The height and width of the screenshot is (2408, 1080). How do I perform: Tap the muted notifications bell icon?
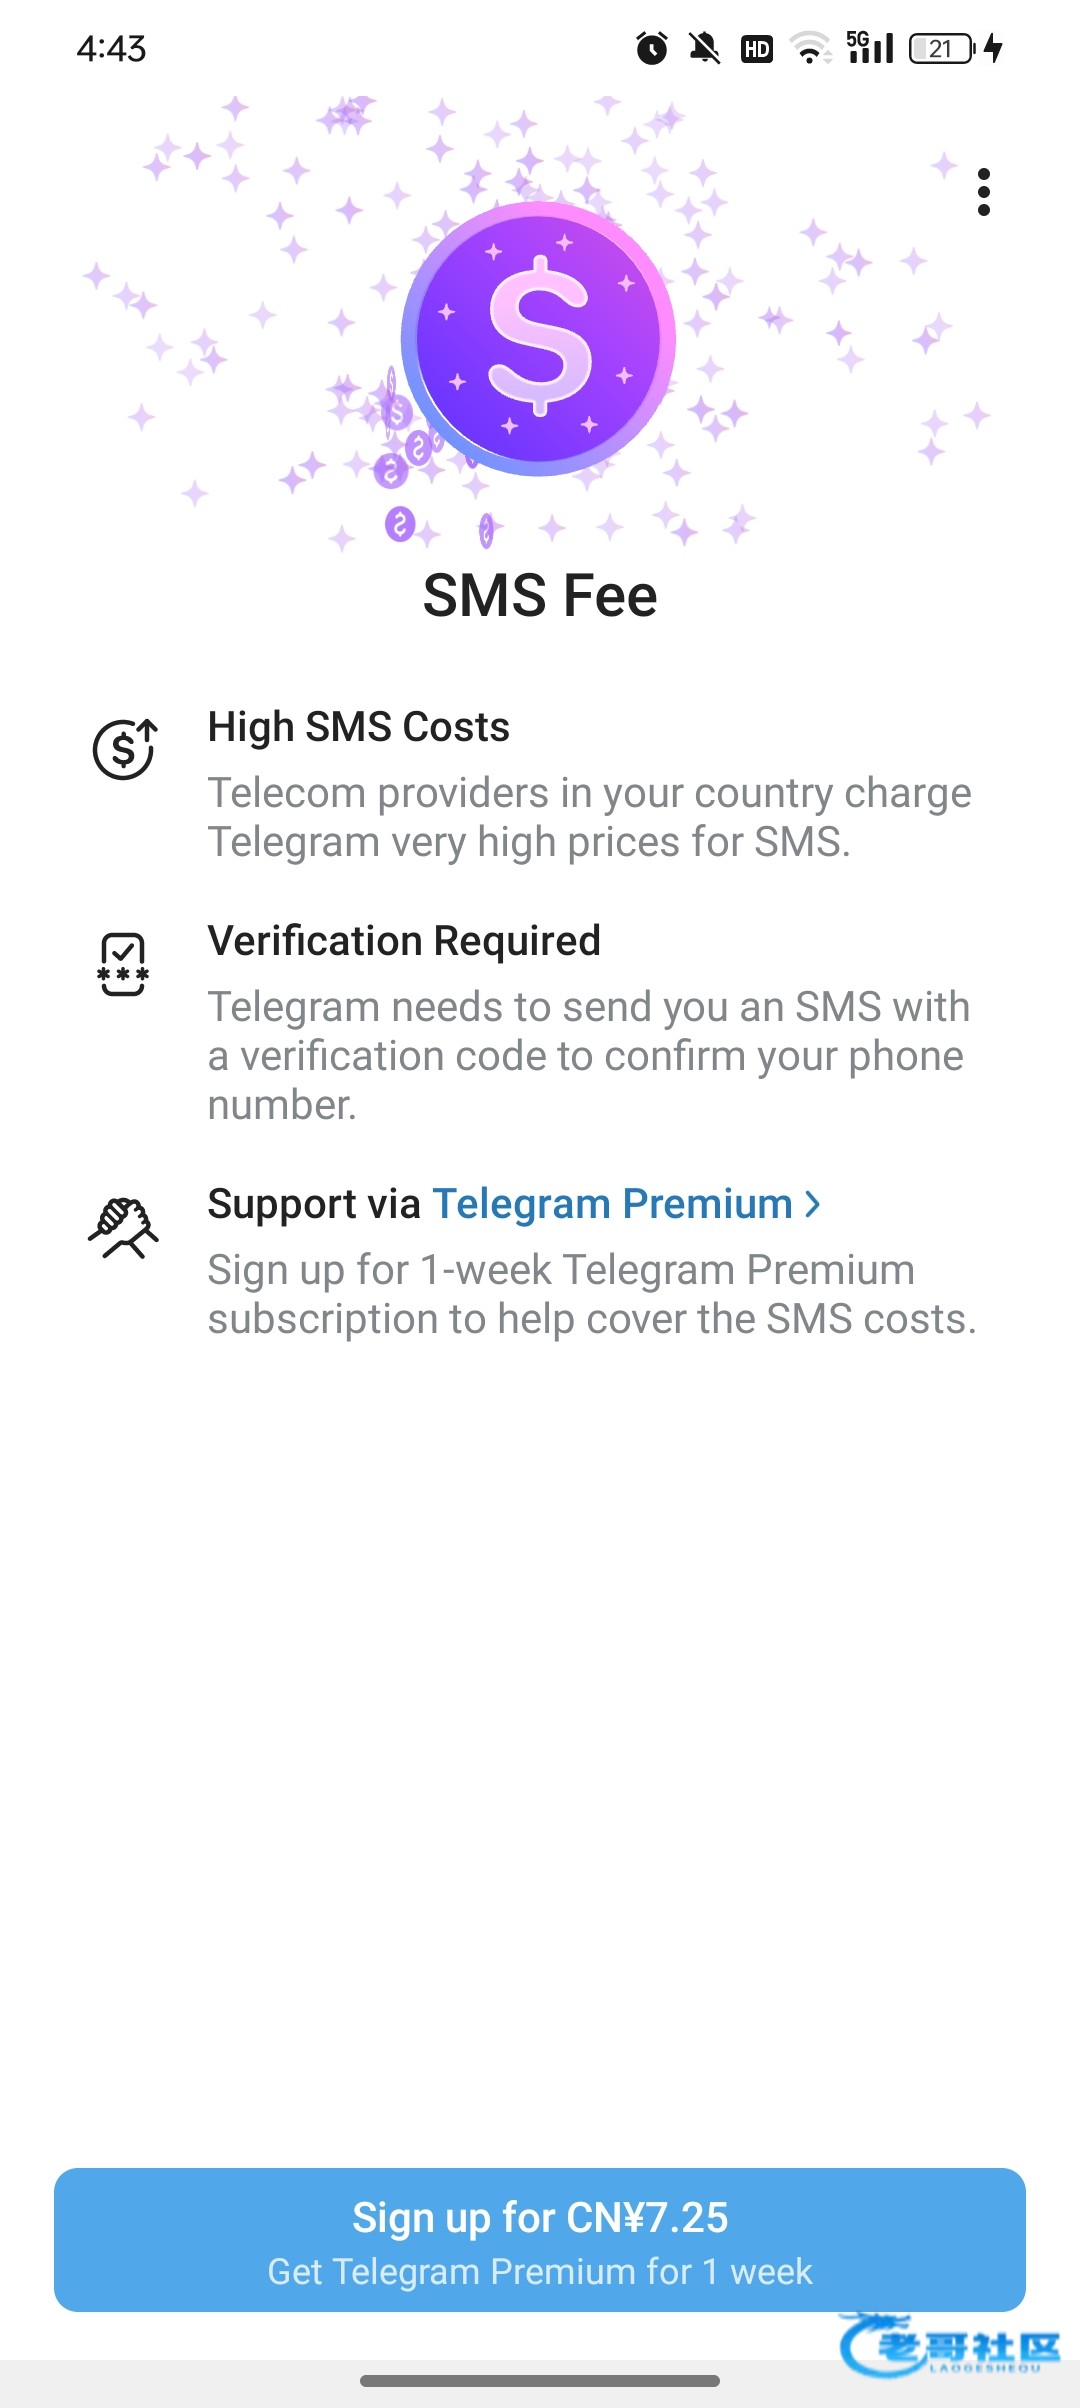pyautogui.click(x=704, y=48)
